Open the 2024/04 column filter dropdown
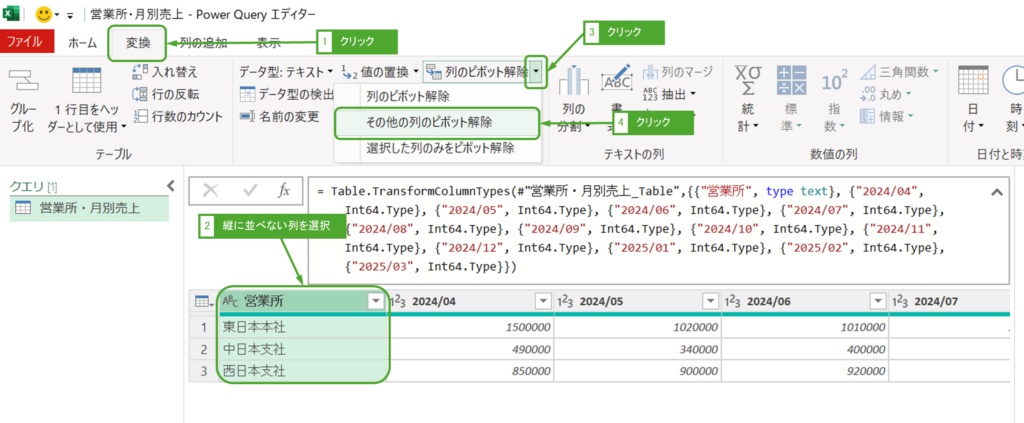Viewport: 1024px width, 423px height. click(x=543, y=301)
